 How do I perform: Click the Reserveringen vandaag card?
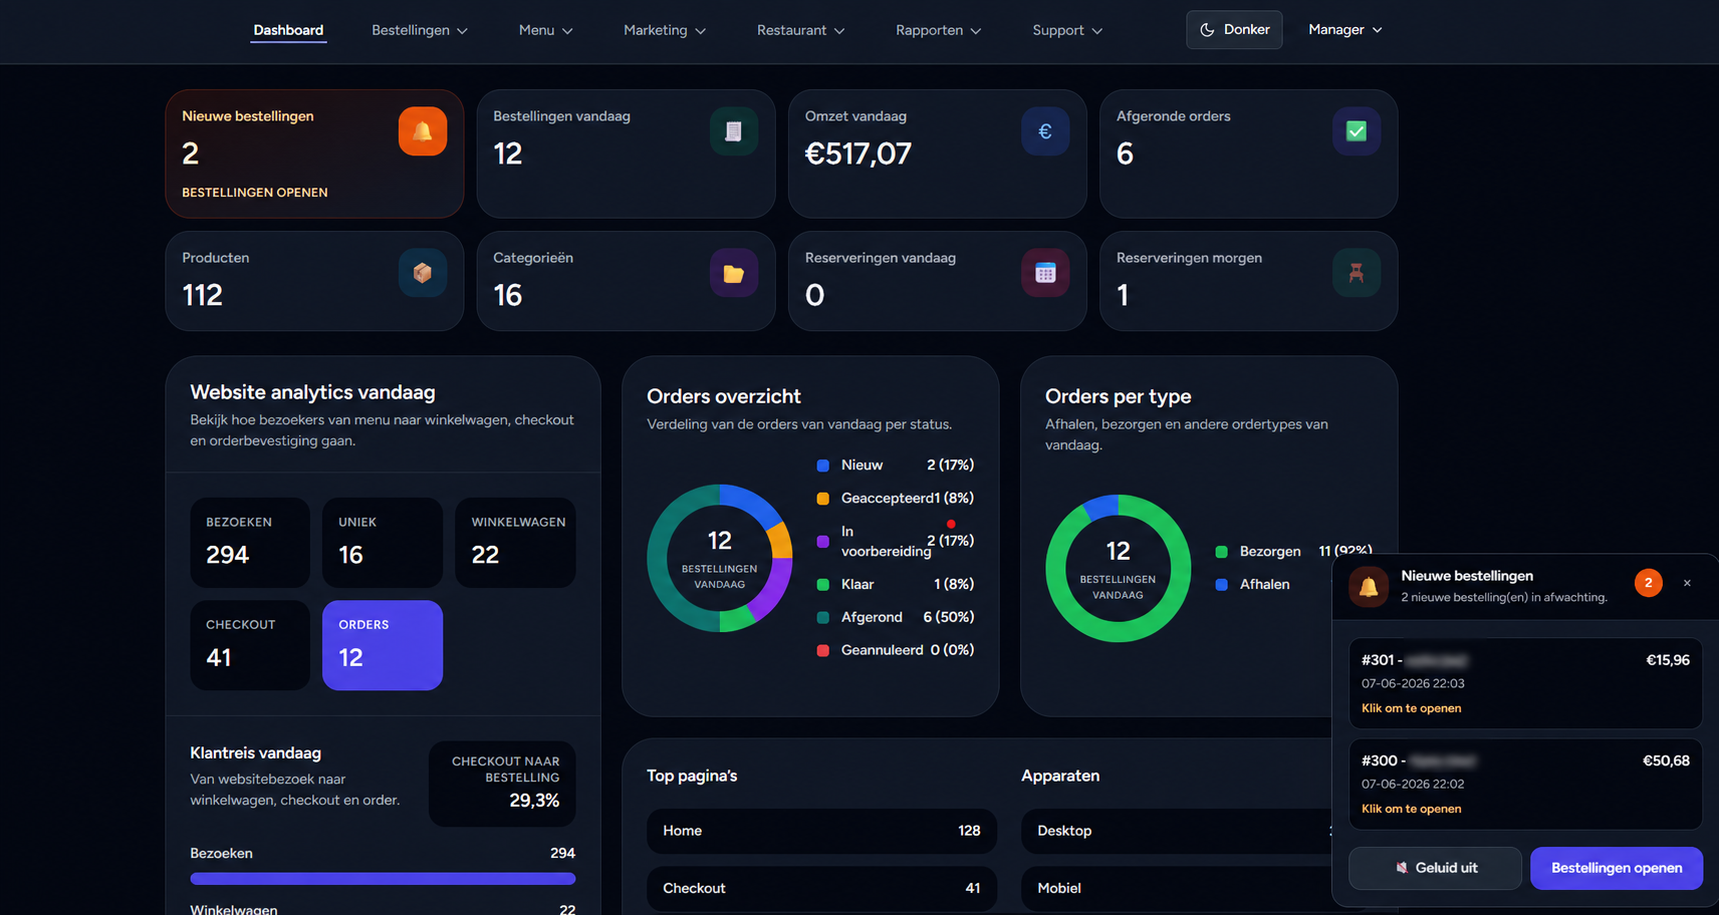(937, 281)
